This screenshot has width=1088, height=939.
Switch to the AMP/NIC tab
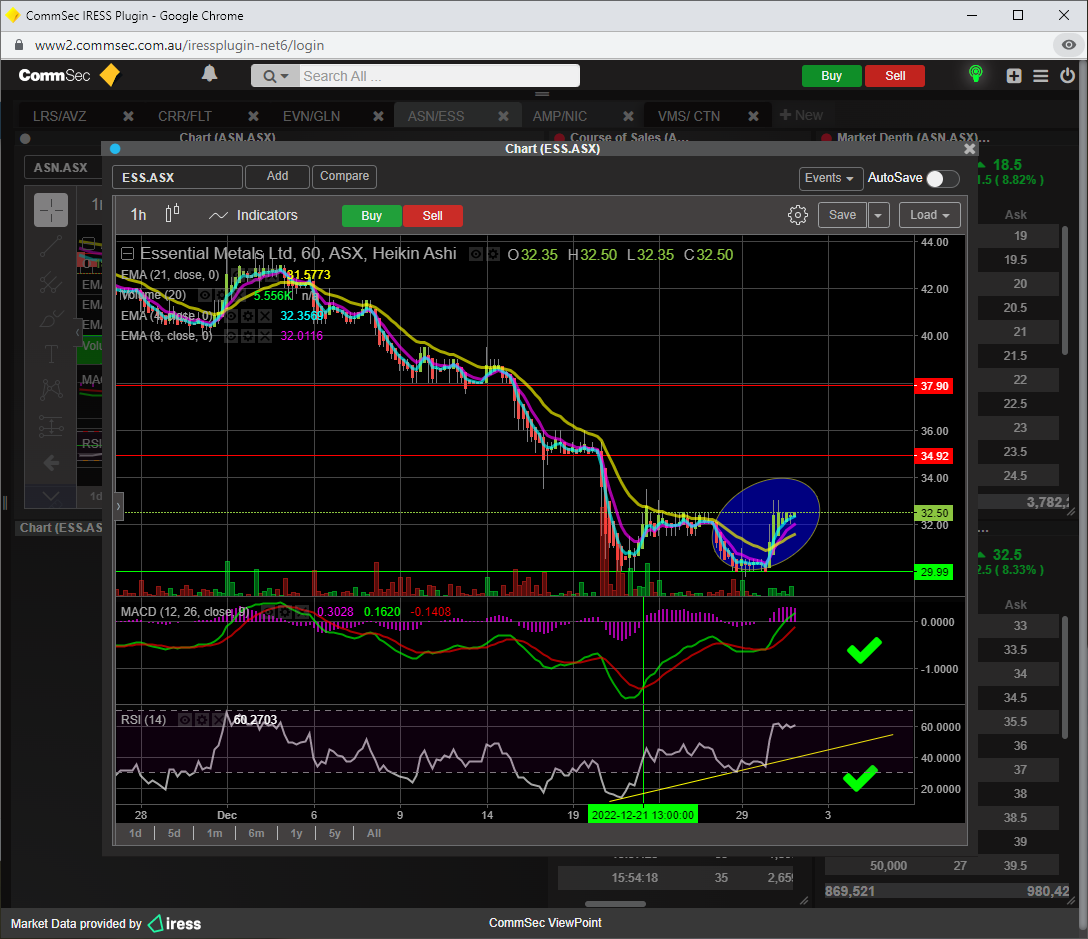(x=559, y=116)
